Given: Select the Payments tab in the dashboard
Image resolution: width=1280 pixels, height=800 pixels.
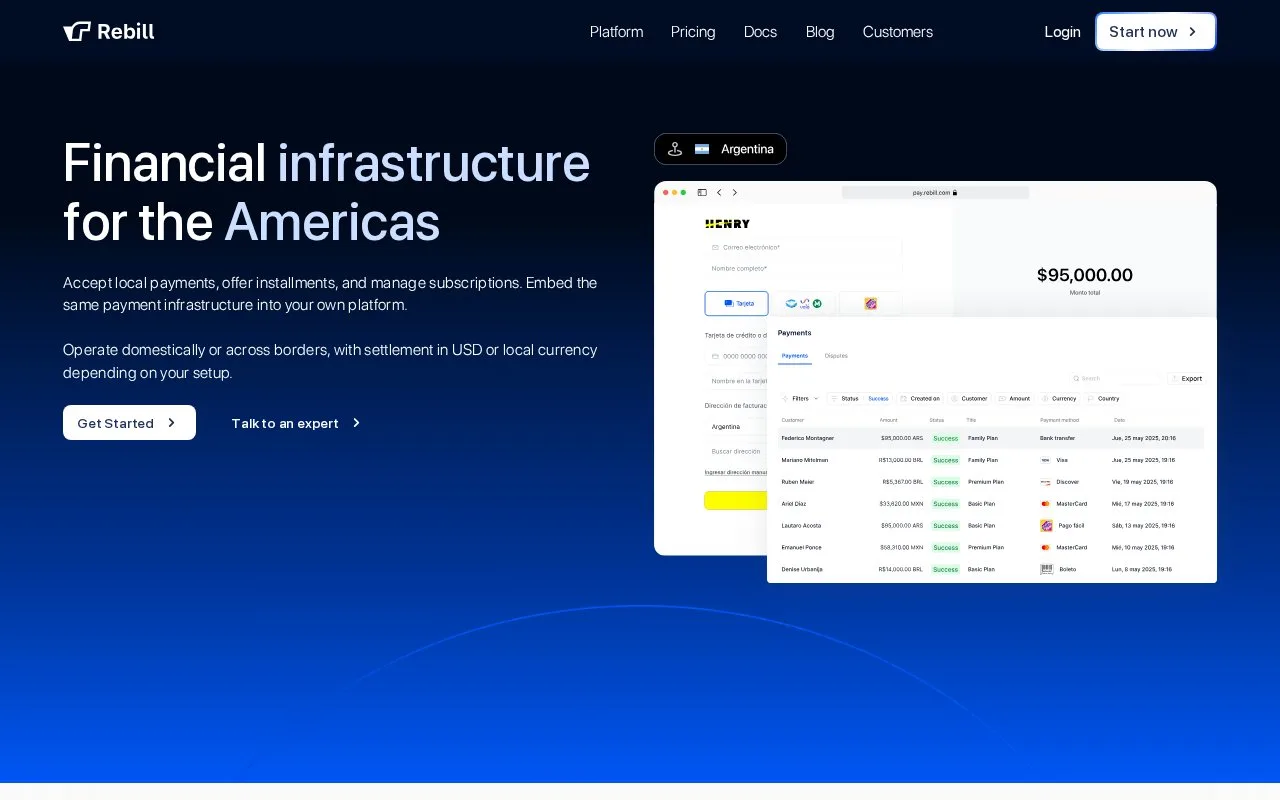Looking at the screenshot, I should point(795,356).
